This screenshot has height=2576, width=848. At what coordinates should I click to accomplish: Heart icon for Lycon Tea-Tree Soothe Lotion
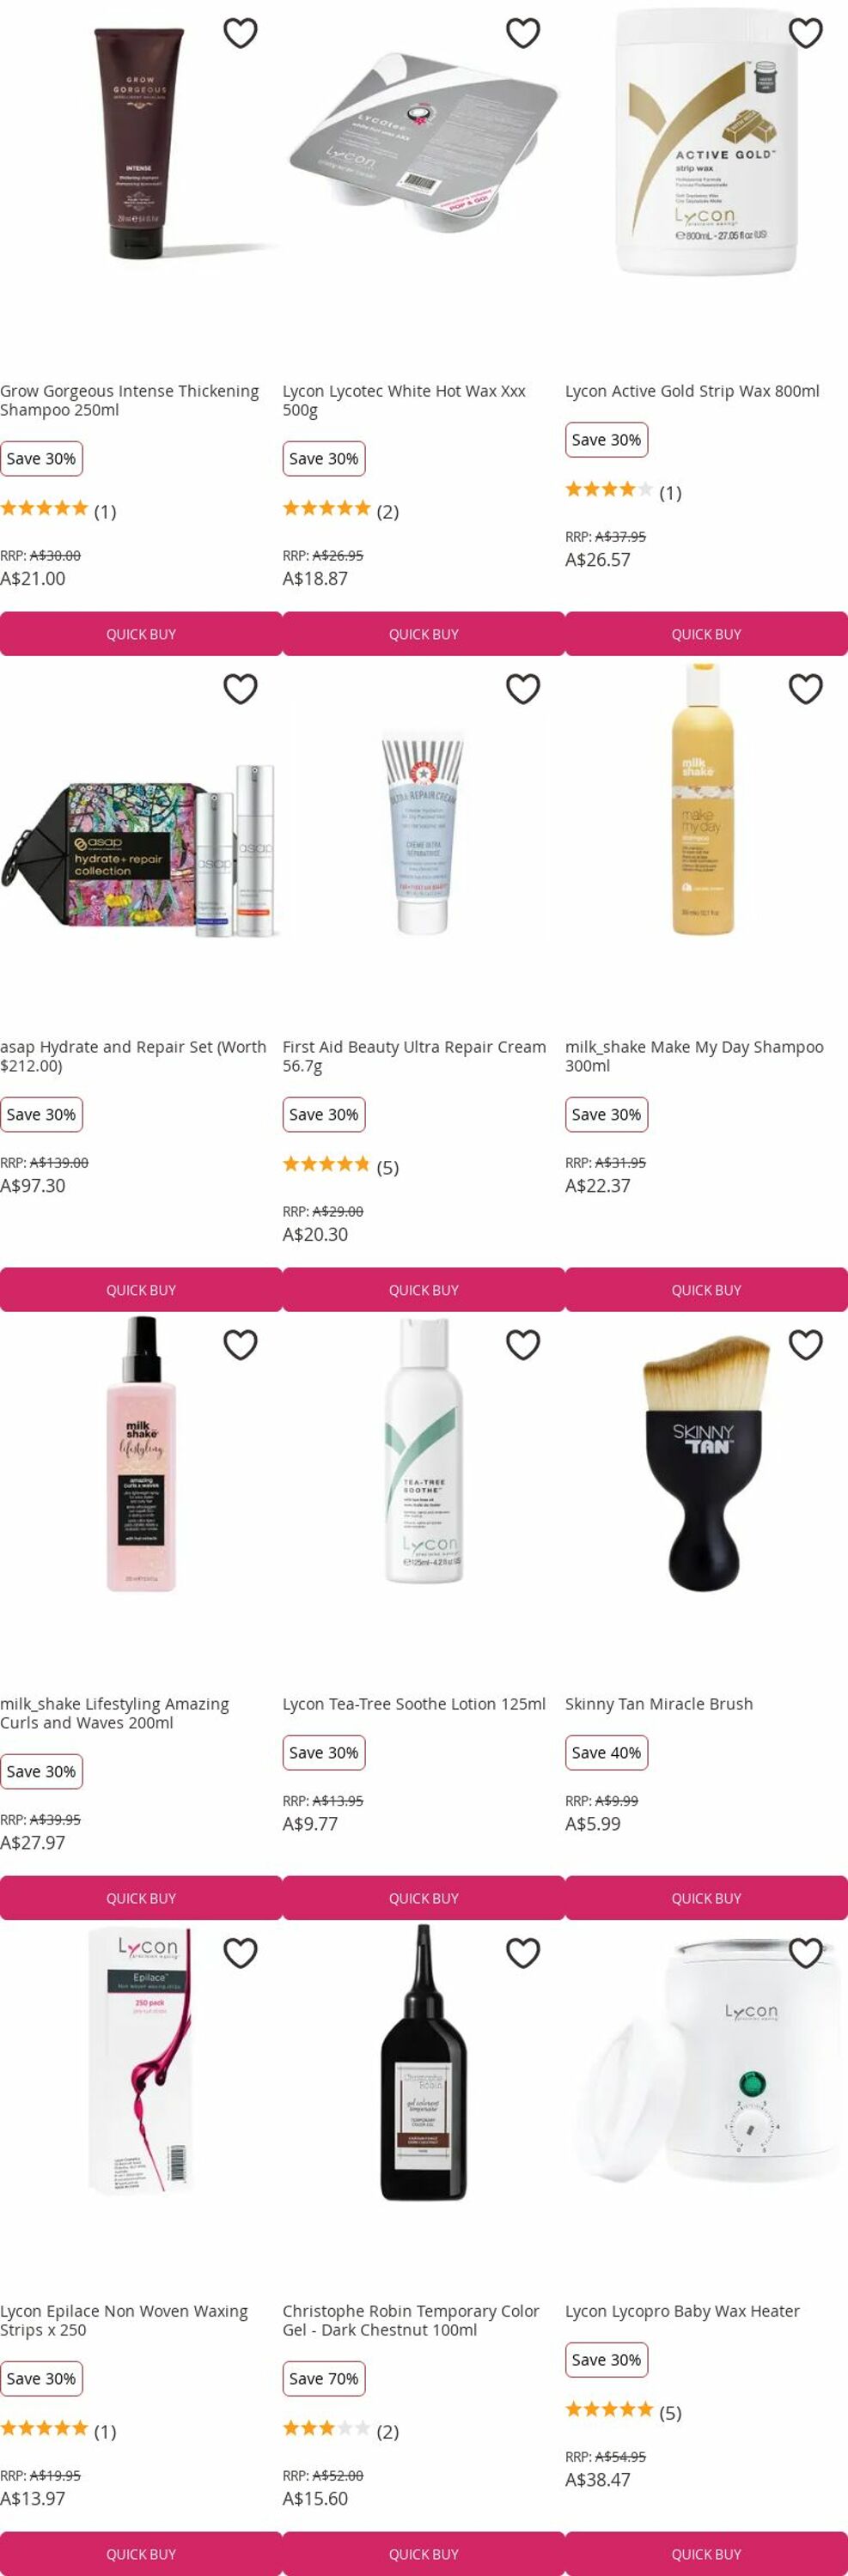click(523, 1345)
